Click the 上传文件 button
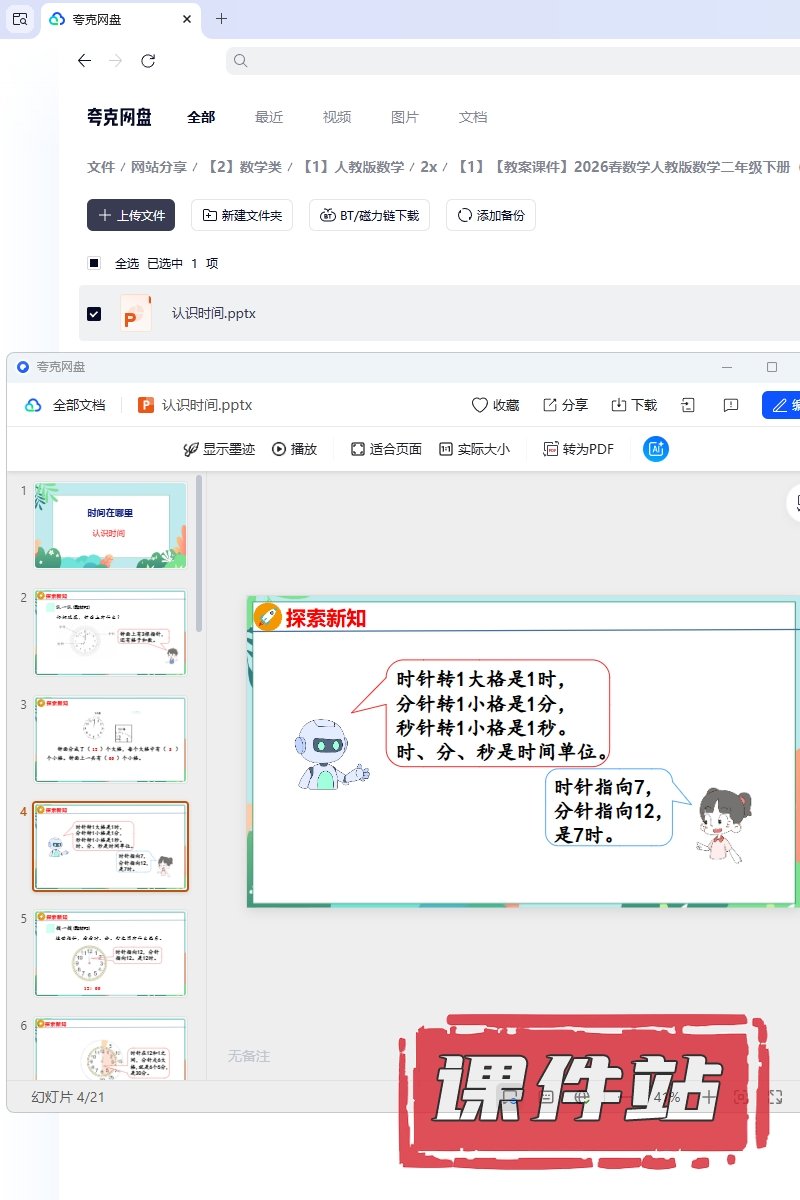Viewport: 800px width, 1200px height. (131, 215)
